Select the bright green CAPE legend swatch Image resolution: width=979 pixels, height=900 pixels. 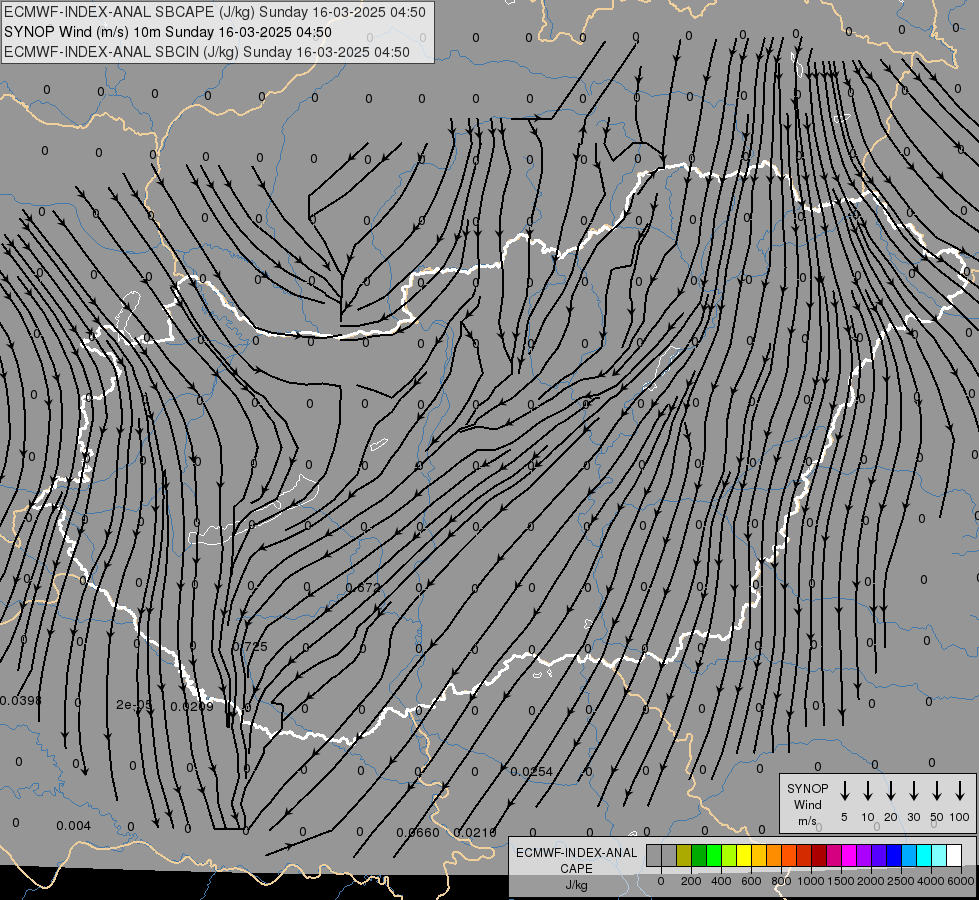[714, 855]
